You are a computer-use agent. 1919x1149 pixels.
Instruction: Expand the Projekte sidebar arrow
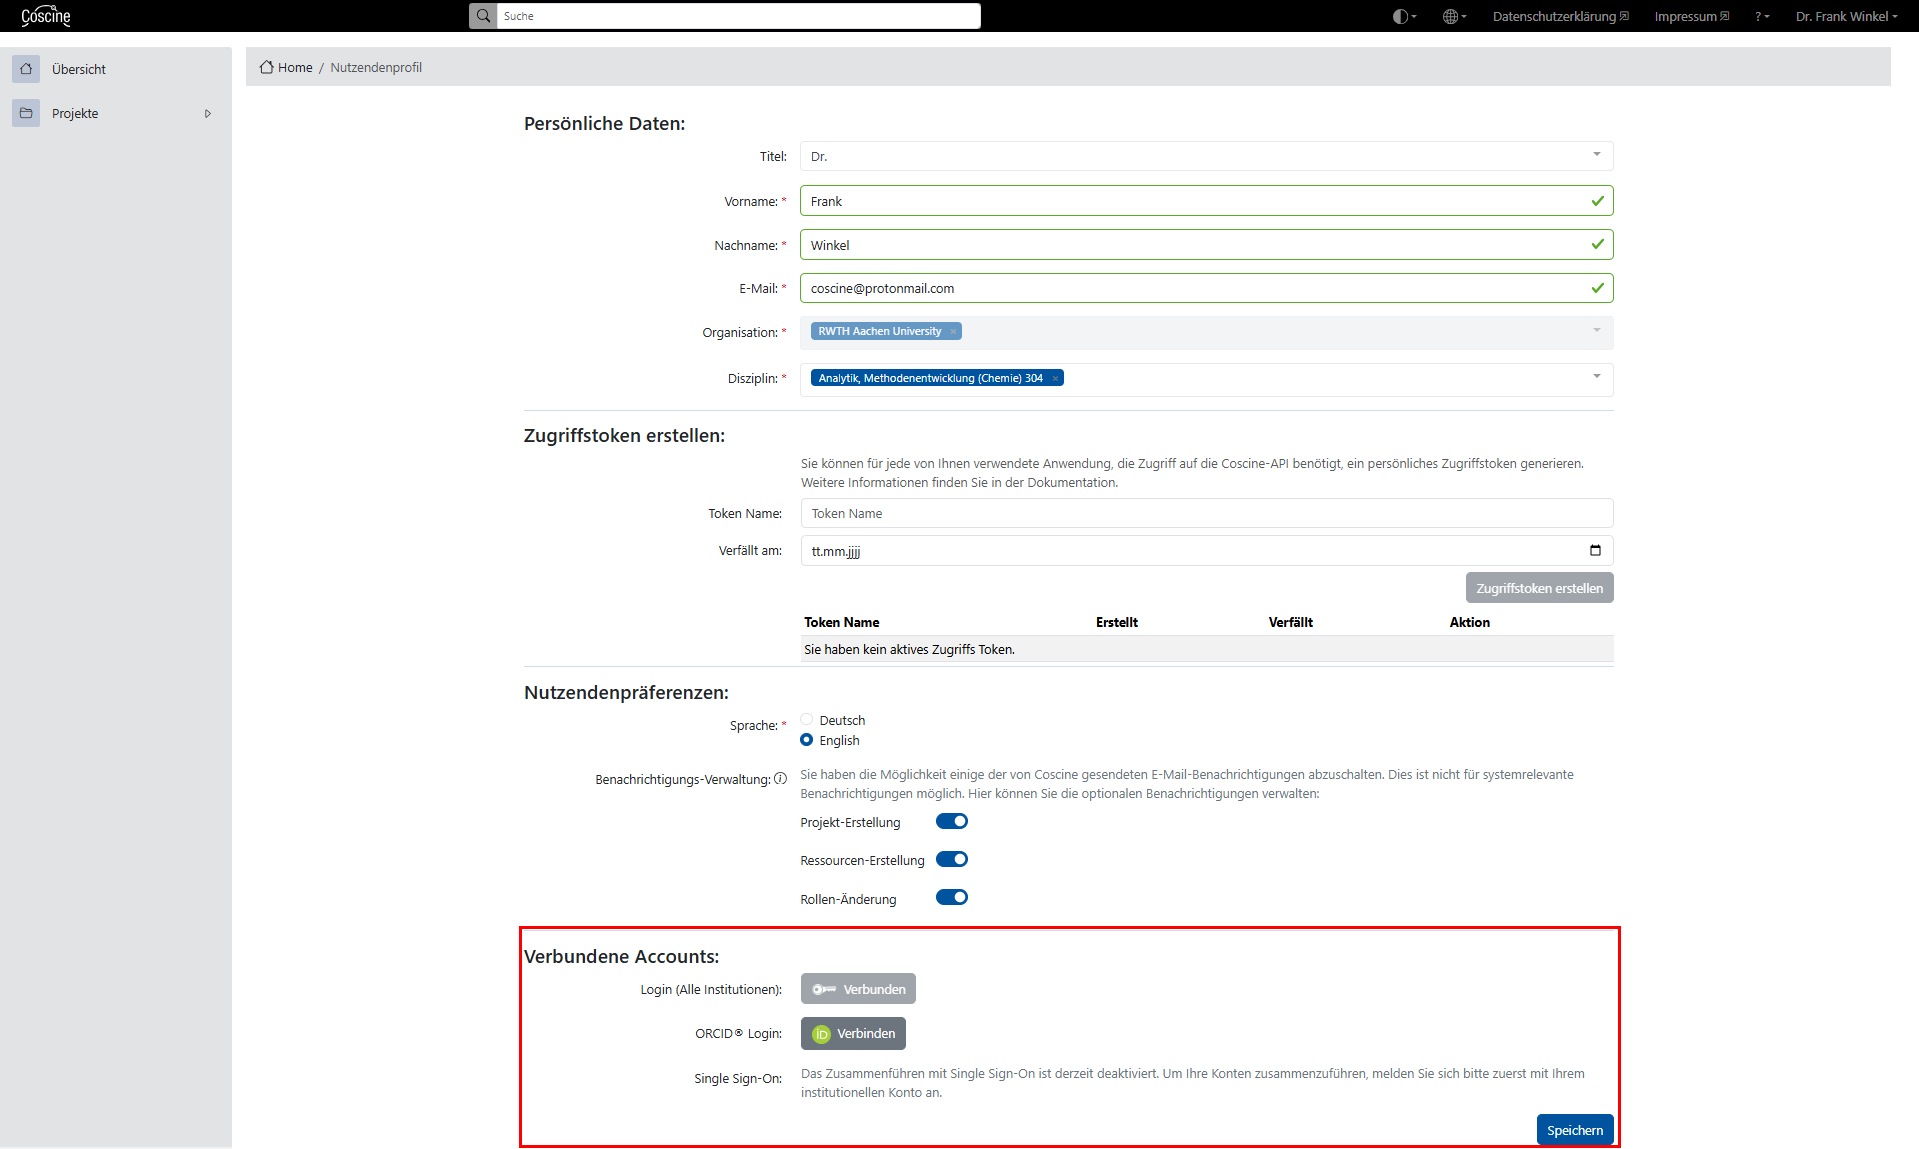208,113
